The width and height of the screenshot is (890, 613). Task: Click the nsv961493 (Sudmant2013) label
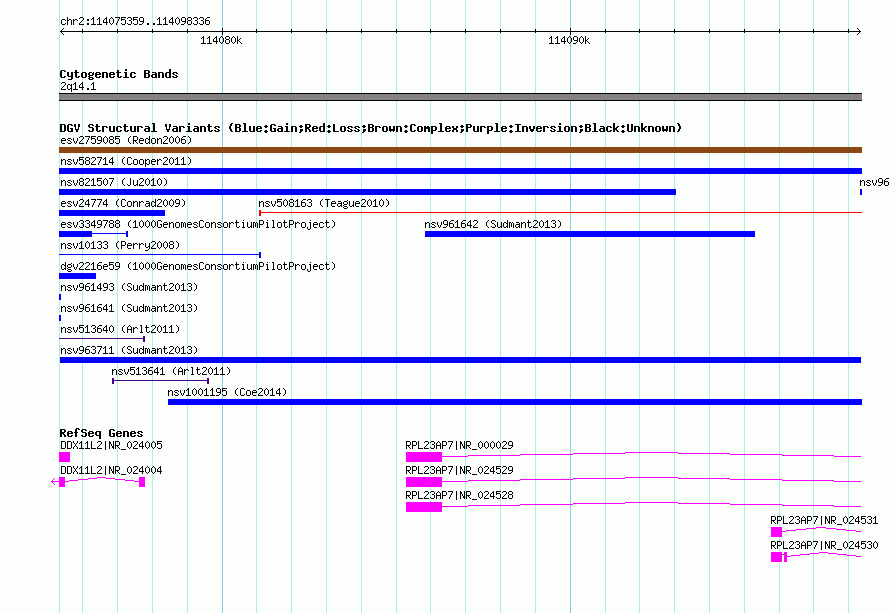[x=129, y=287]
